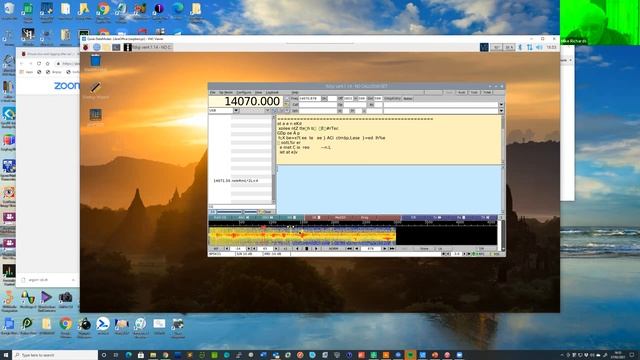The image size is (640, 360).
Task: Open Microsoft Edge icon on Windows desktop
Action: click(x=178, y=9)
